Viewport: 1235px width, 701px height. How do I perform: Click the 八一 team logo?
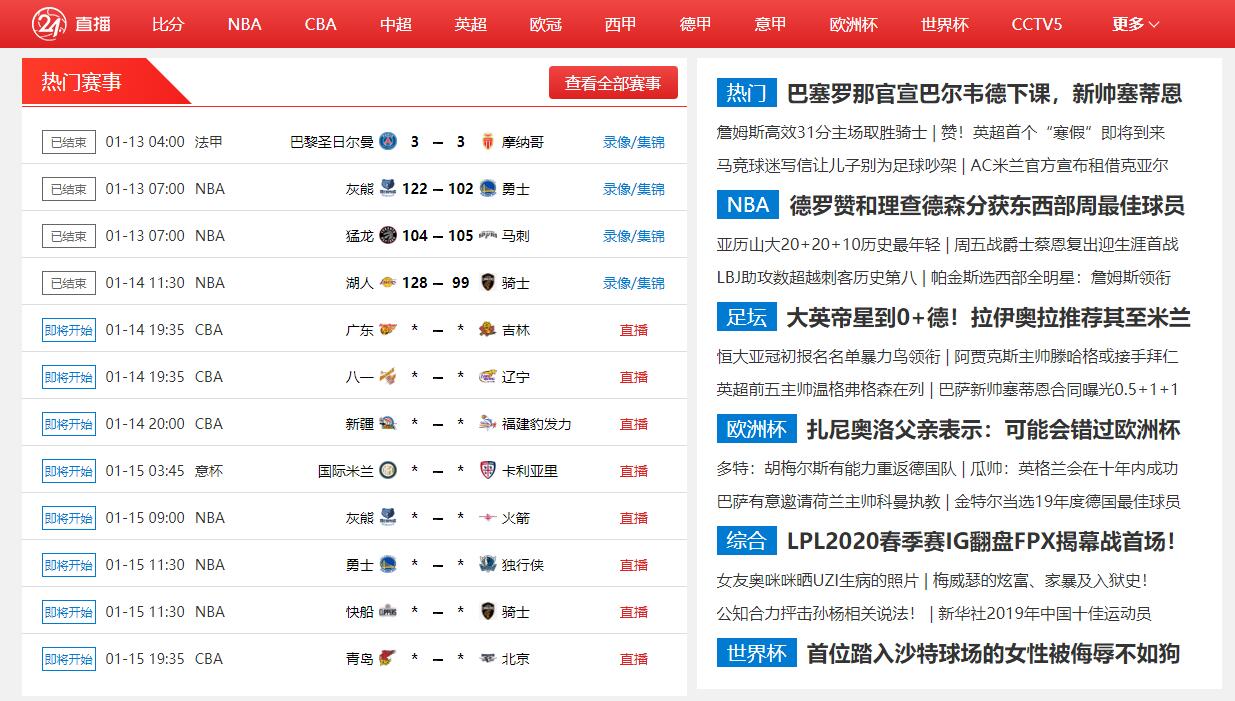[x=388, y=377]
